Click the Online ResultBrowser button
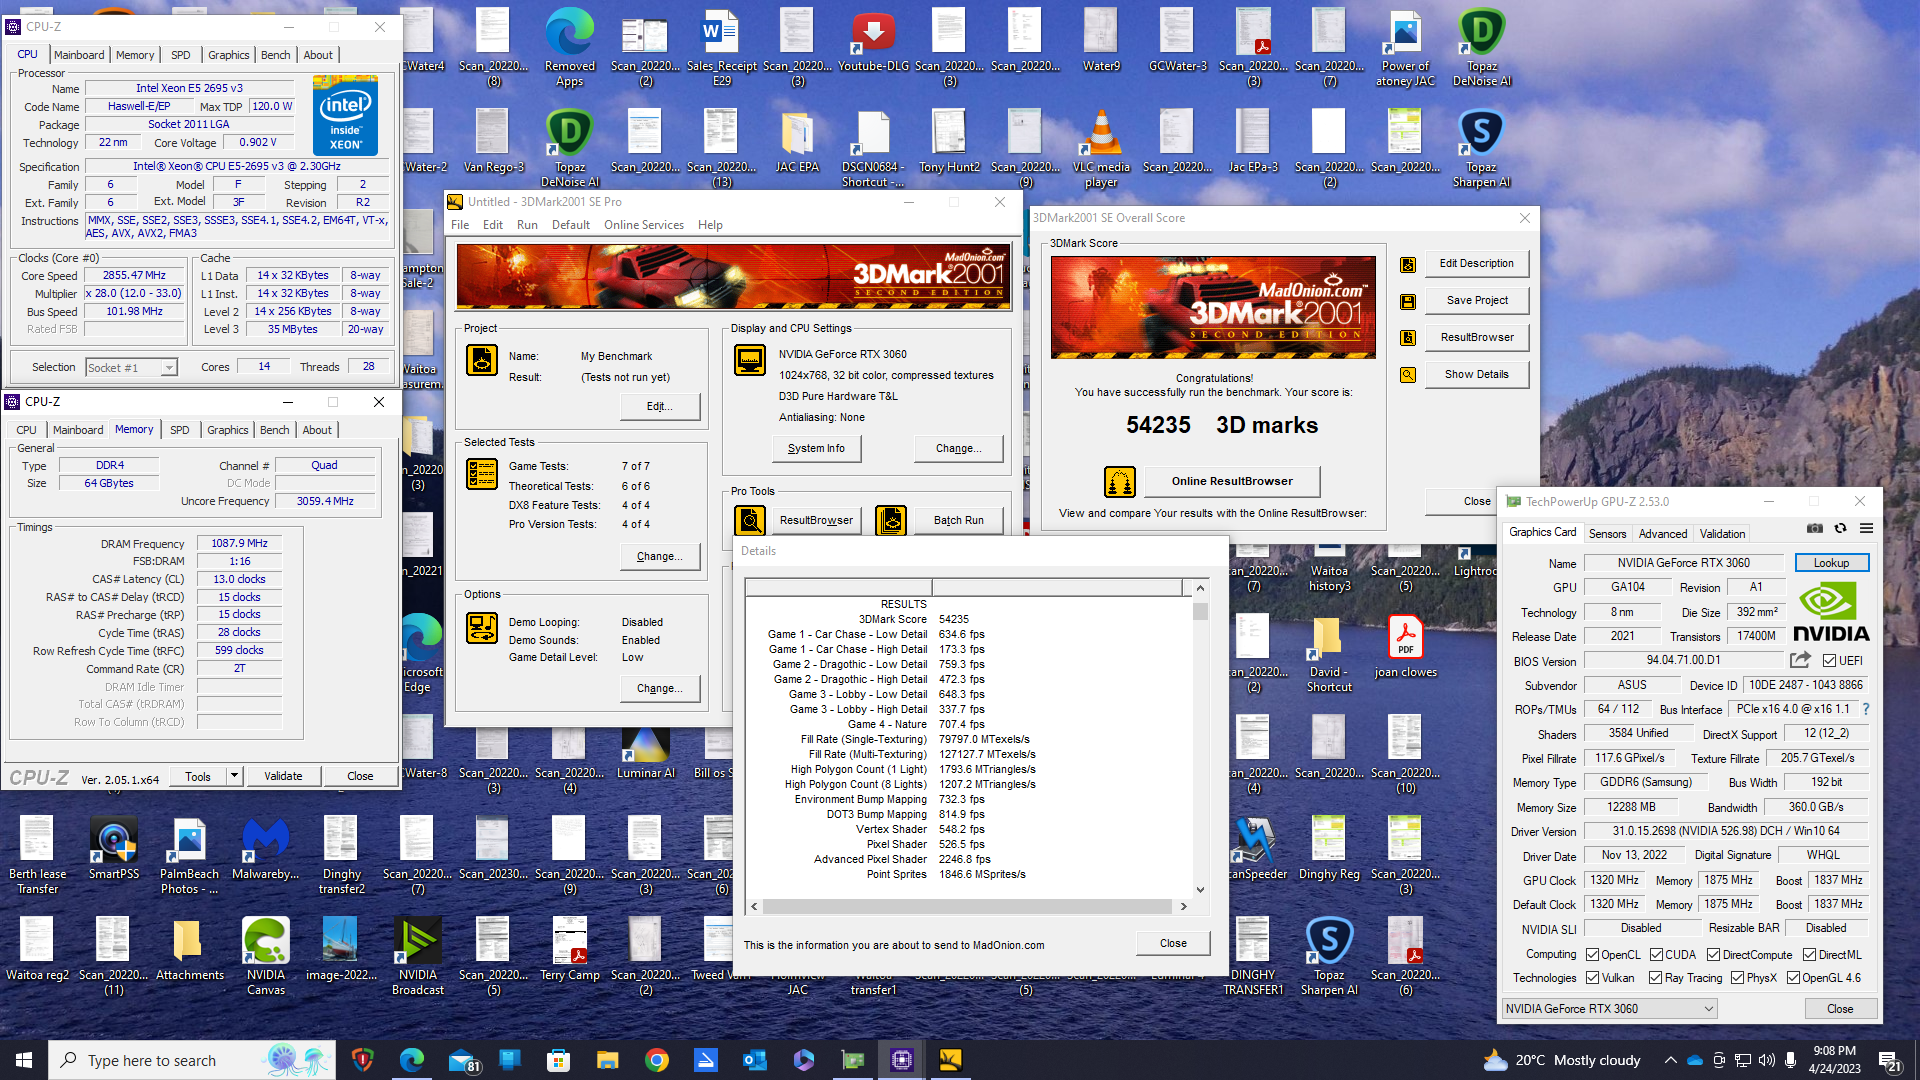The height and width of the screenshot is (1080, 1920). coord(1232,482)
